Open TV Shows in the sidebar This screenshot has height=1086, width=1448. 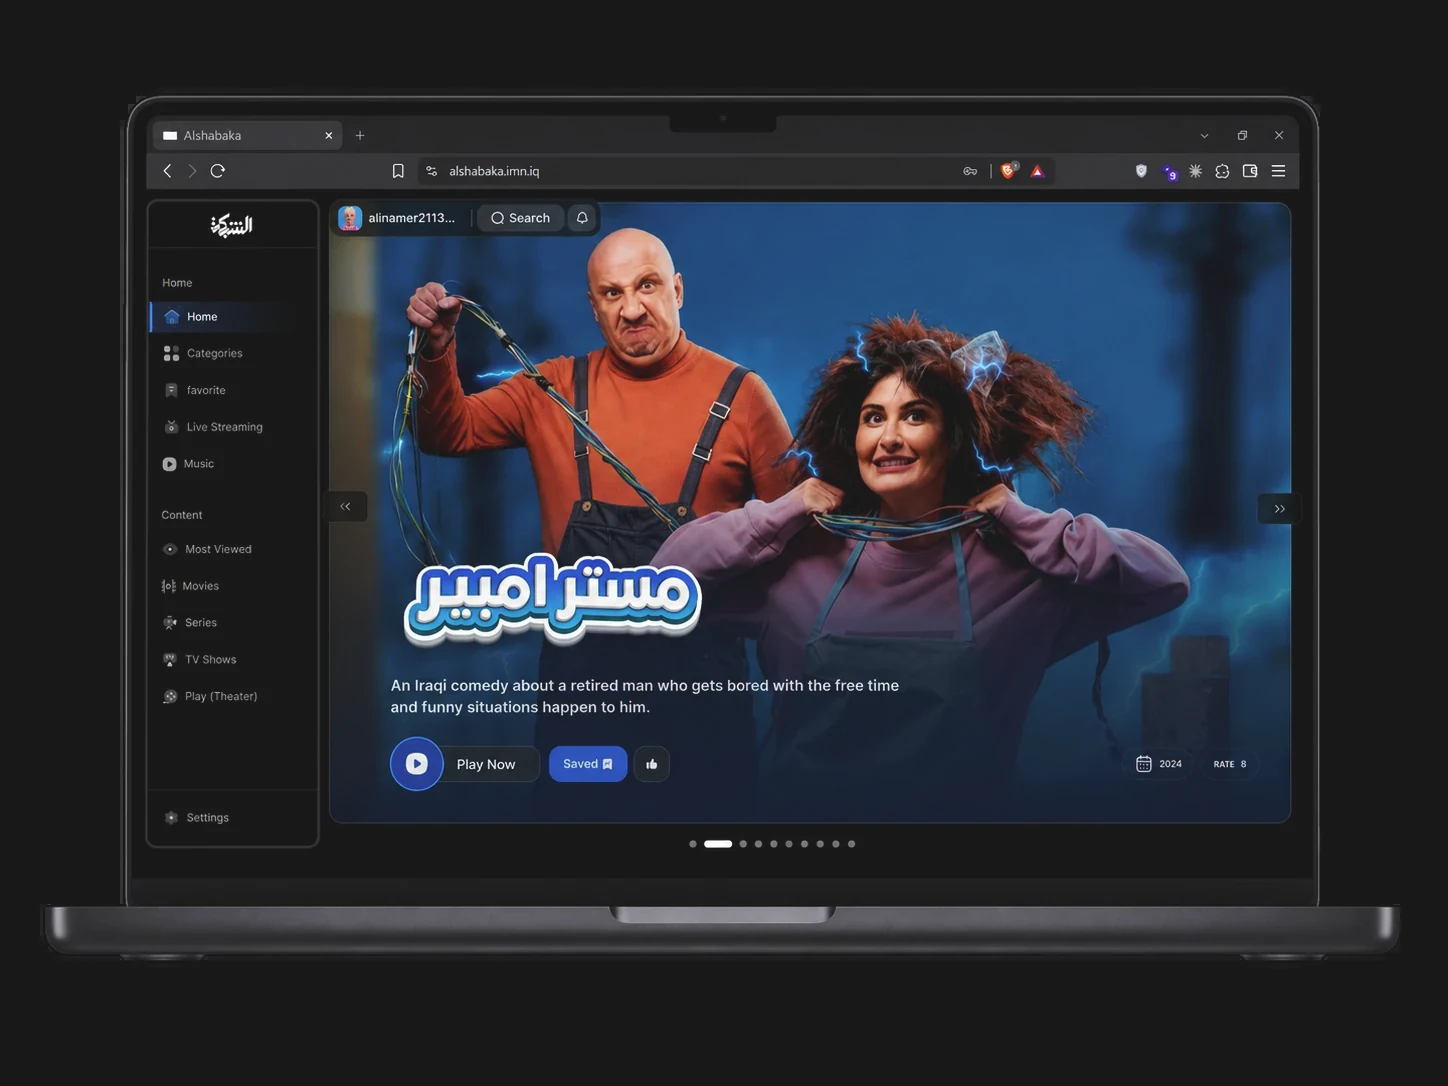[x=200, y=659]
